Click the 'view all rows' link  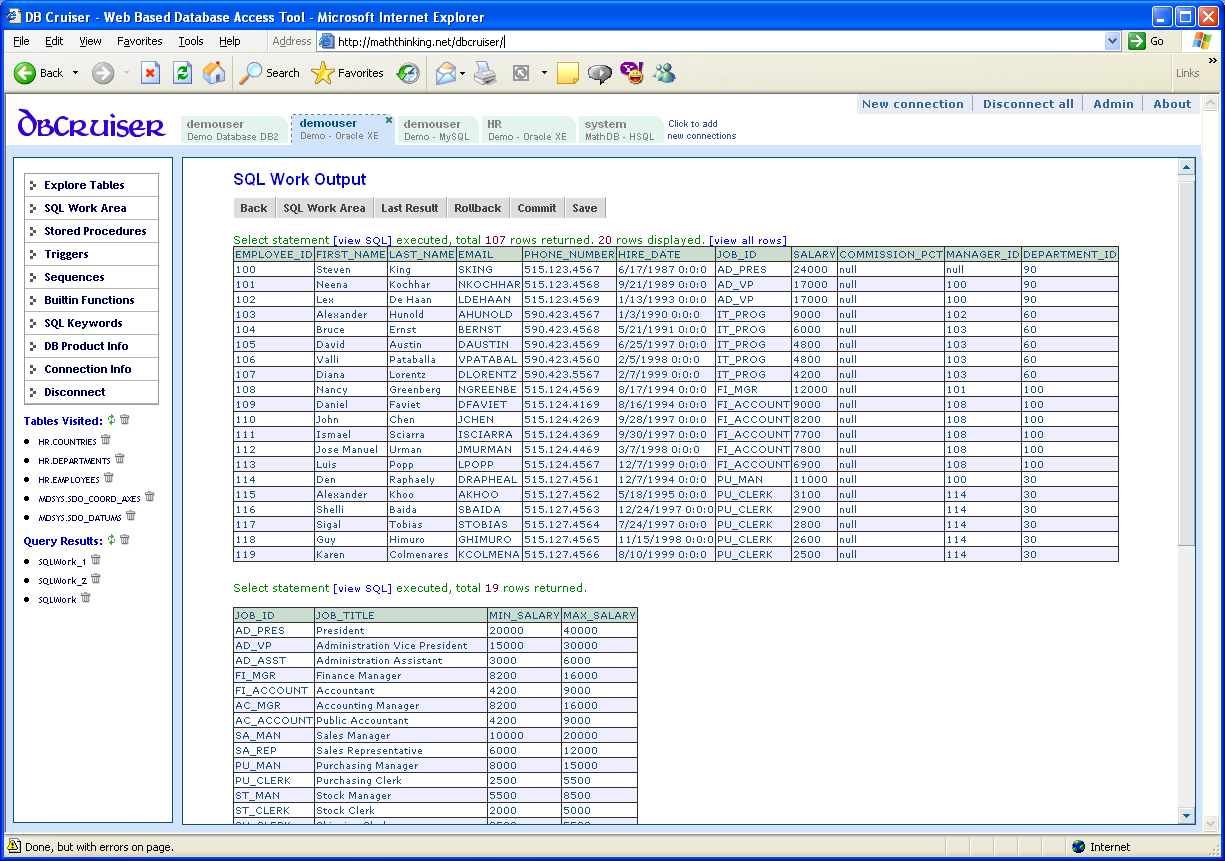point(747,240)
